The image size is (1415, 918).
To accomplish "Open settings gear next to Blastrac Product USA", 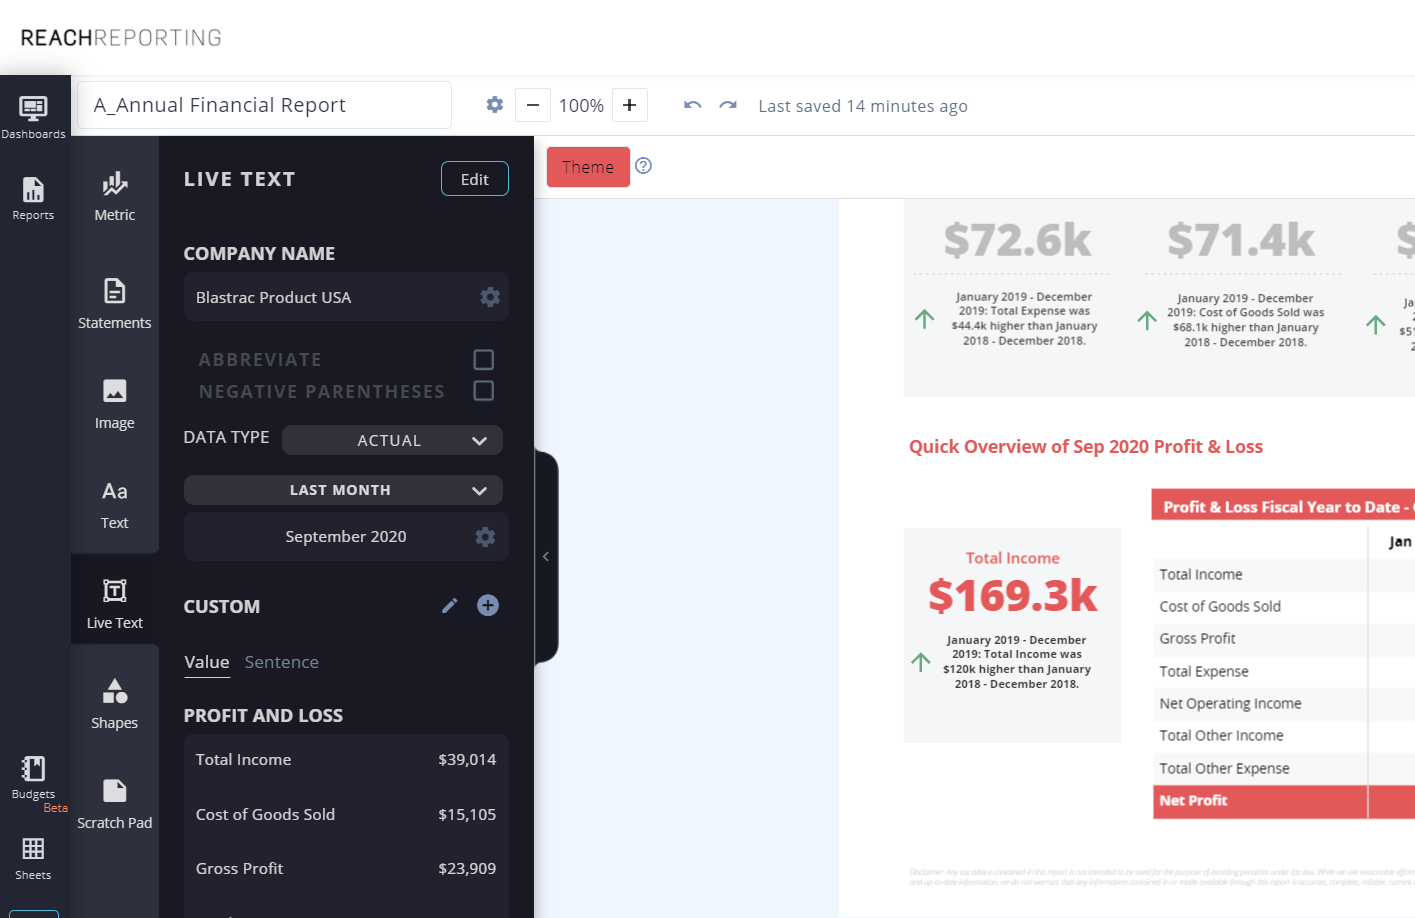I will click(489, 296).
